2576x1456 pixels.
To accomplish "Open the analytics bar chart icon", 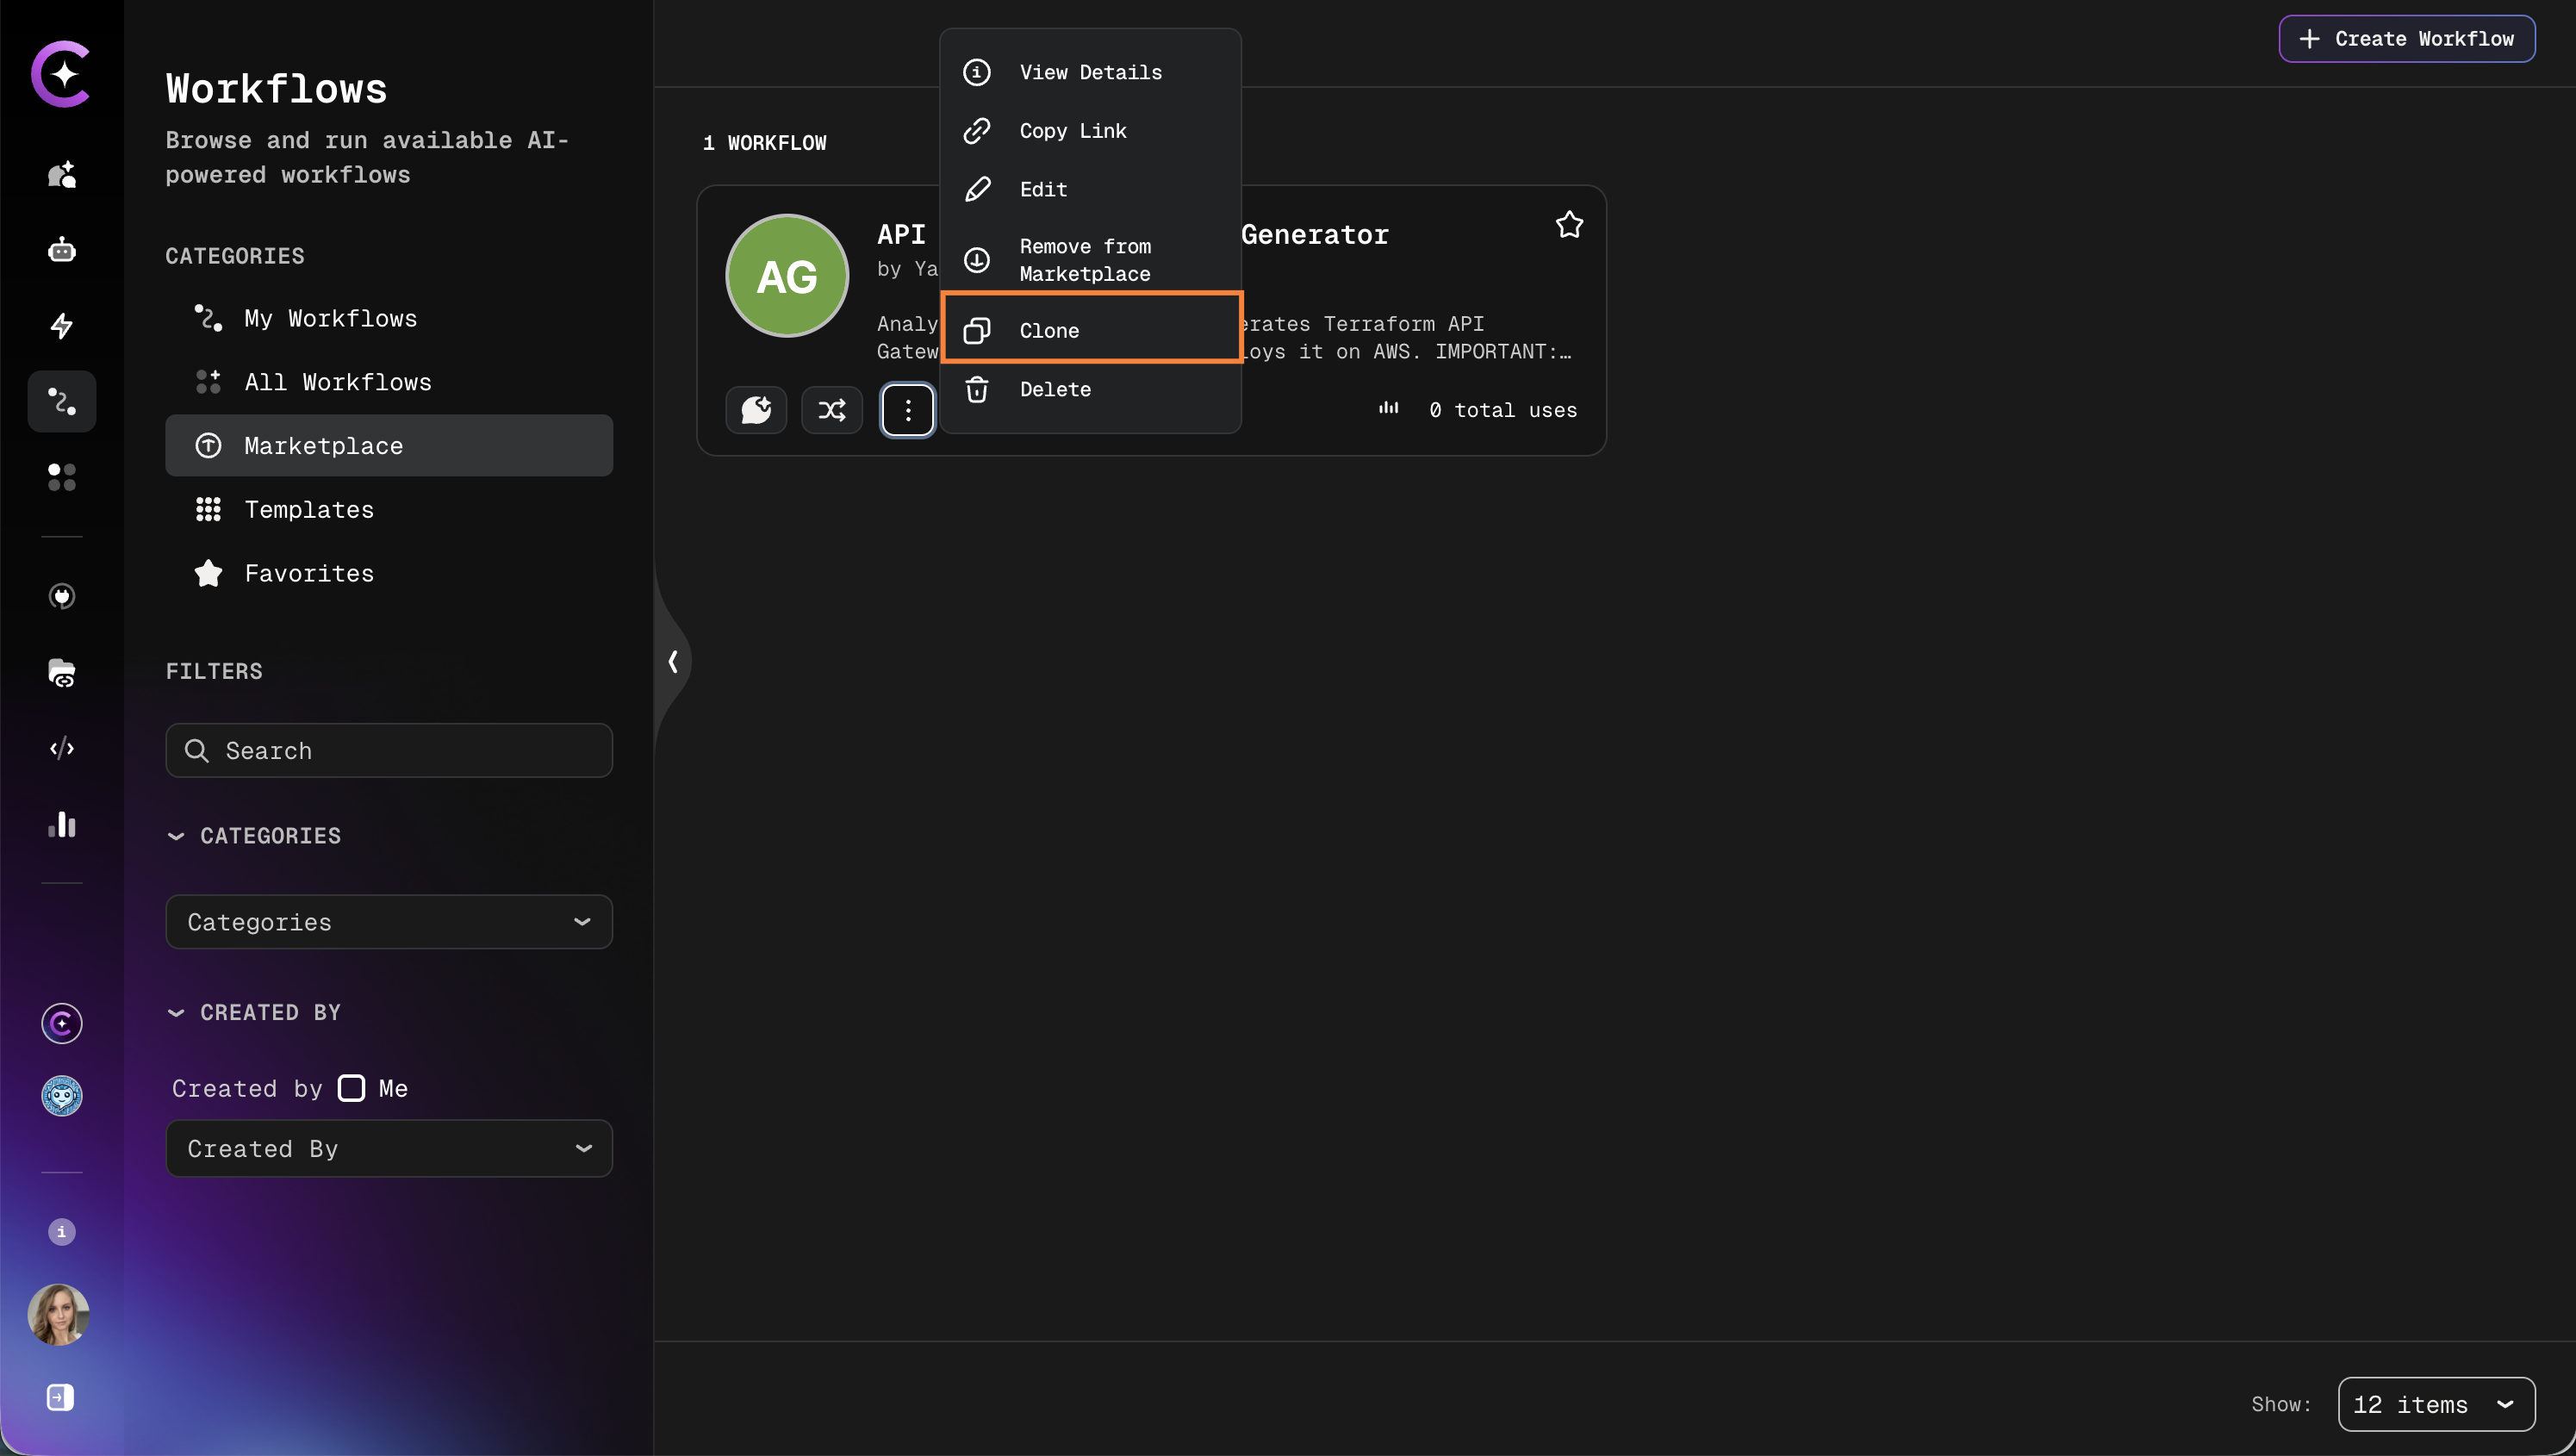I will [62, 824].
